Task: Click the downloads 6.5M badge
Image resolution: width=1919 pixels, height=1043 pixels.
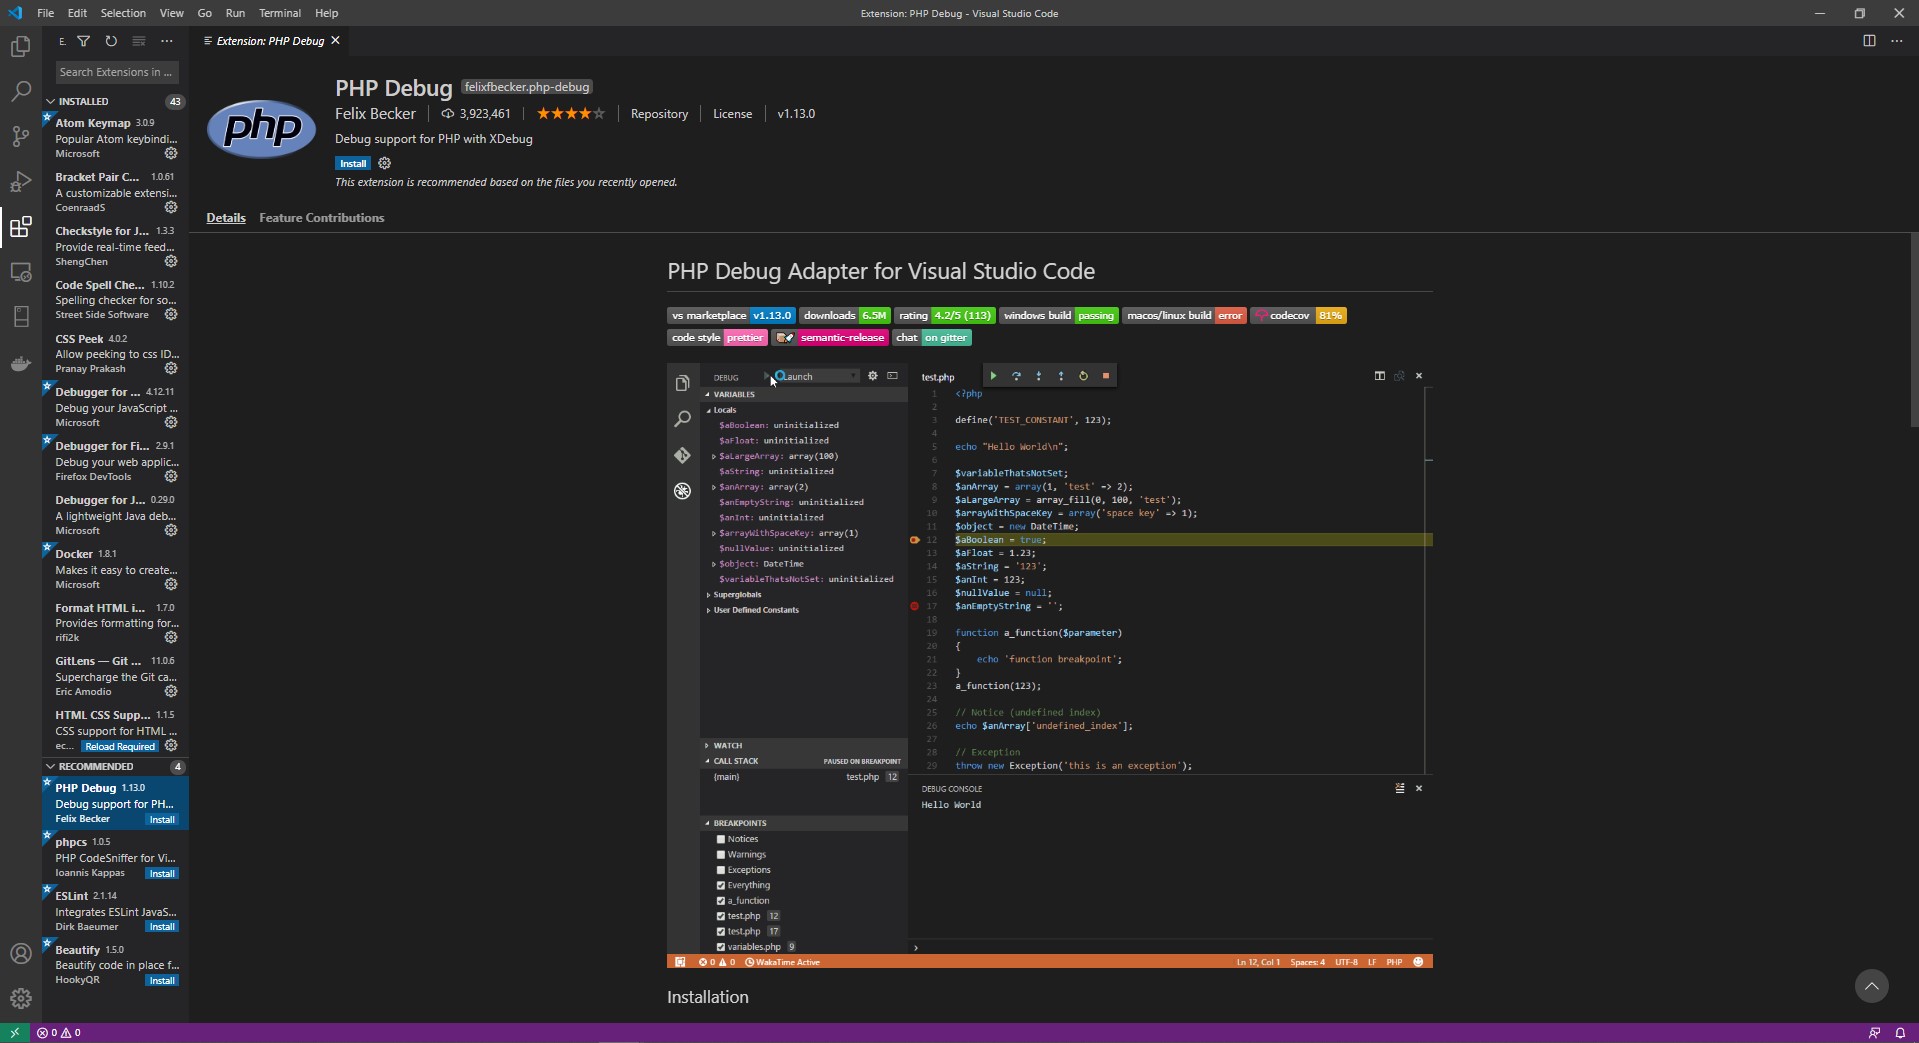Action: pyautogui.click(x=845, y=315)
